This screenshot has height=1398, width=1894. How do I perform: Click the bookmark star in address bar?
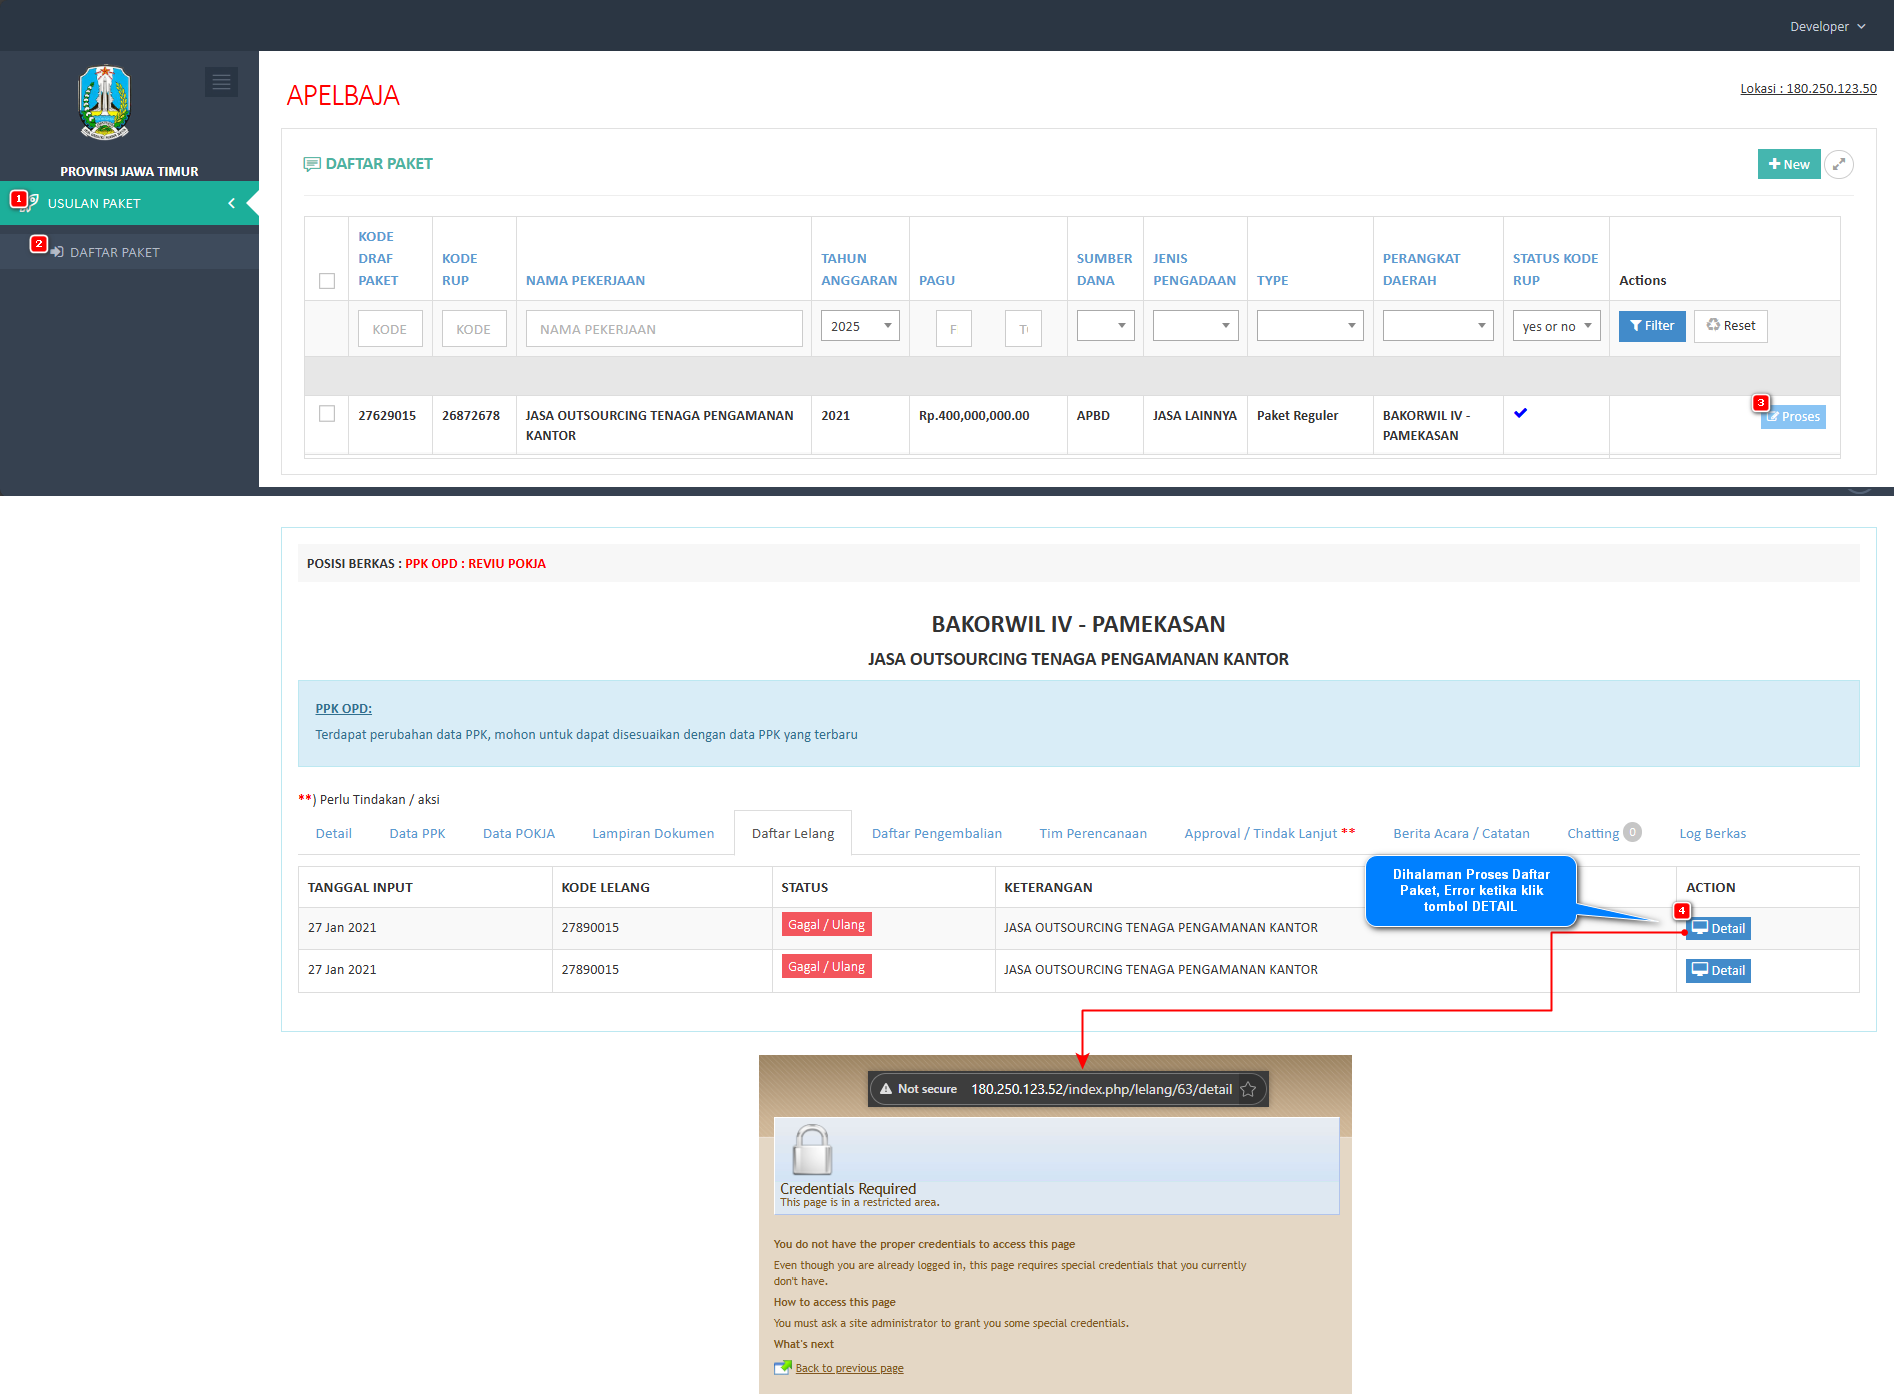tap(1248, 1089)
